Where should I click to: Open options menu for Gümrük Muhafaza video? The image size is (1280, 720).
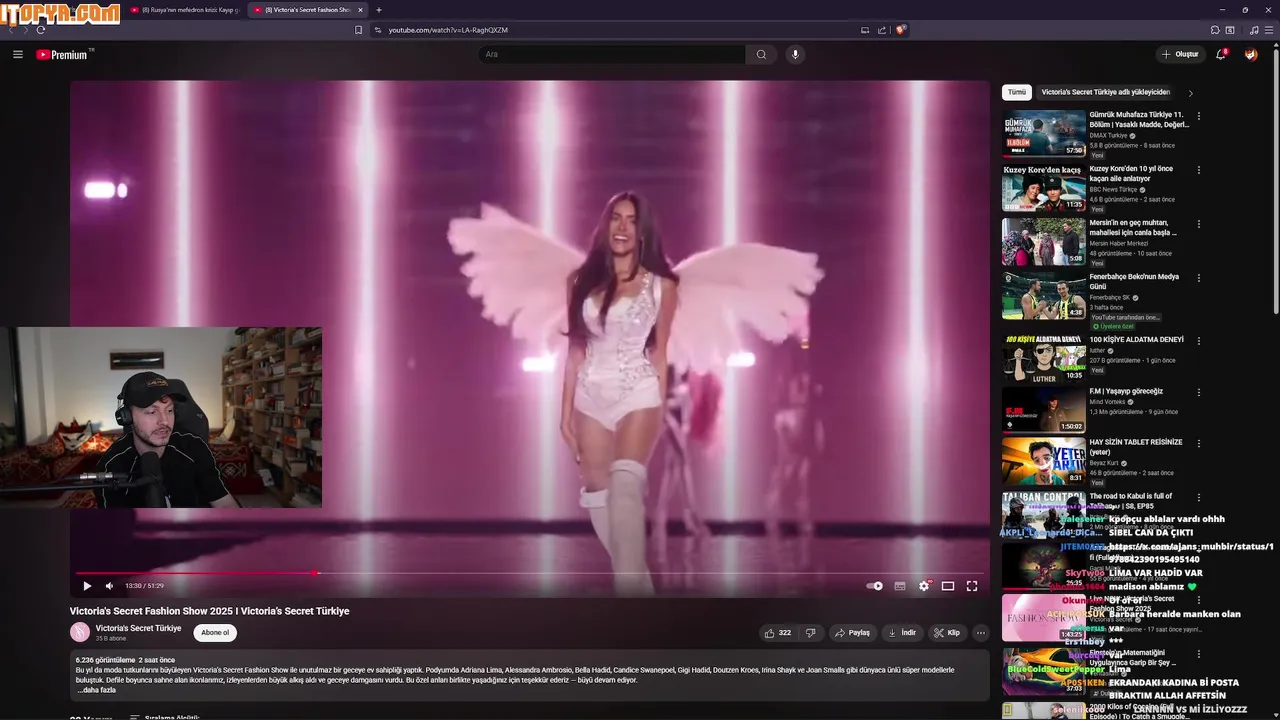(1199, 116)
